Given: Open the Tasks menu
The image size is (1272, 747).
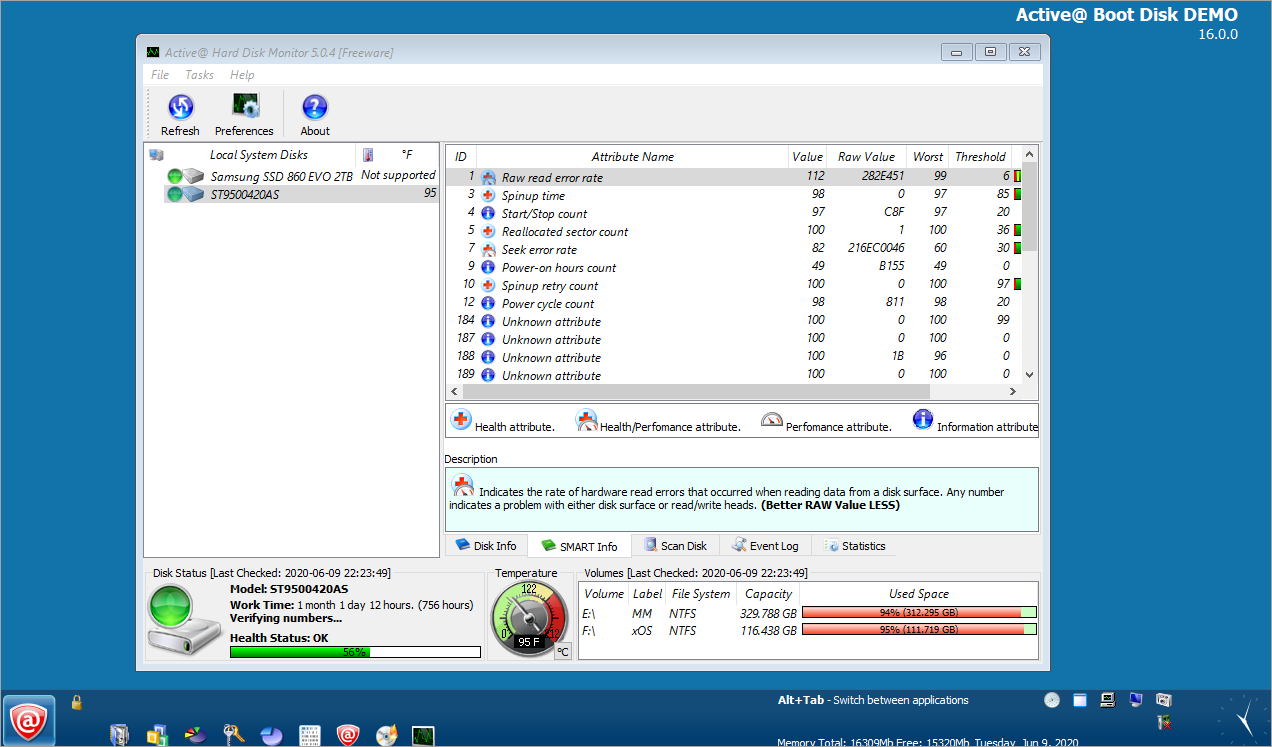Looking at the screenshot, I should (x=199, y=75).
